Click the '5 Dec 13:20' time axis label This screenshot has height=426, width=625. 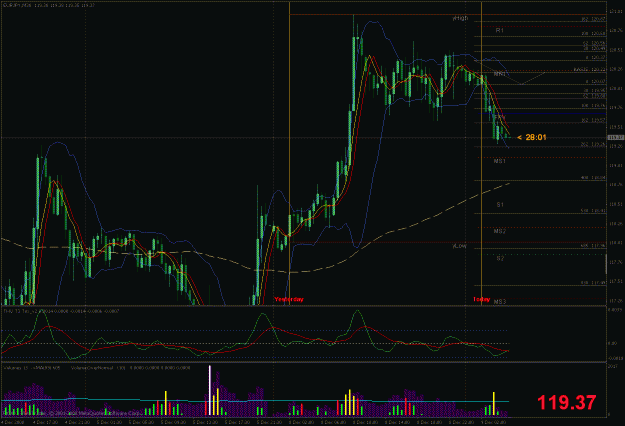pyautogui.click(x=205, y=422)
